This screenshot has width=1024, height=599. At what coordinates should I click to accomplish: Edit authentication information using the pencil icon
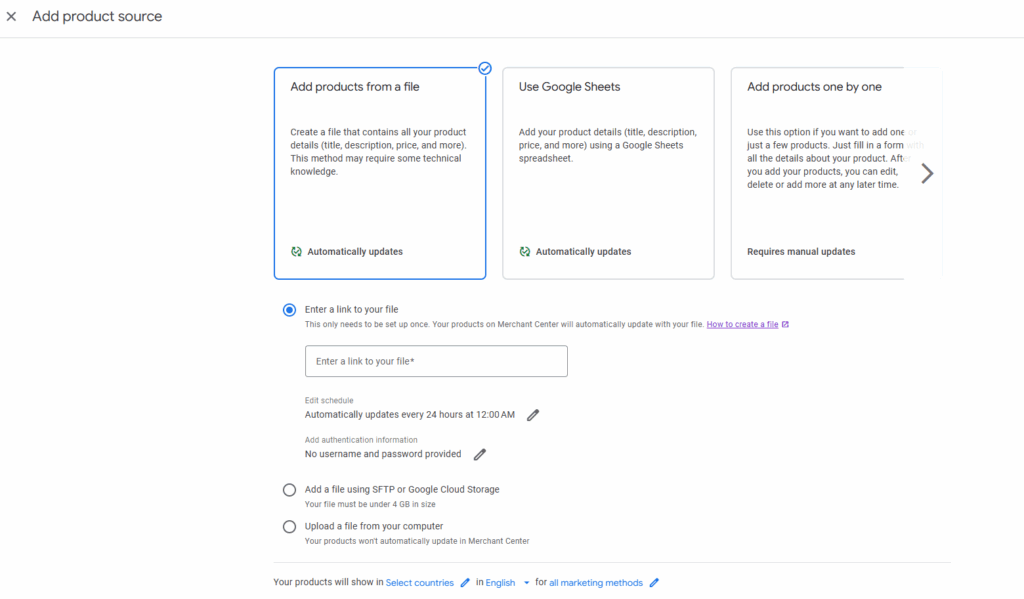click(479, 454)
